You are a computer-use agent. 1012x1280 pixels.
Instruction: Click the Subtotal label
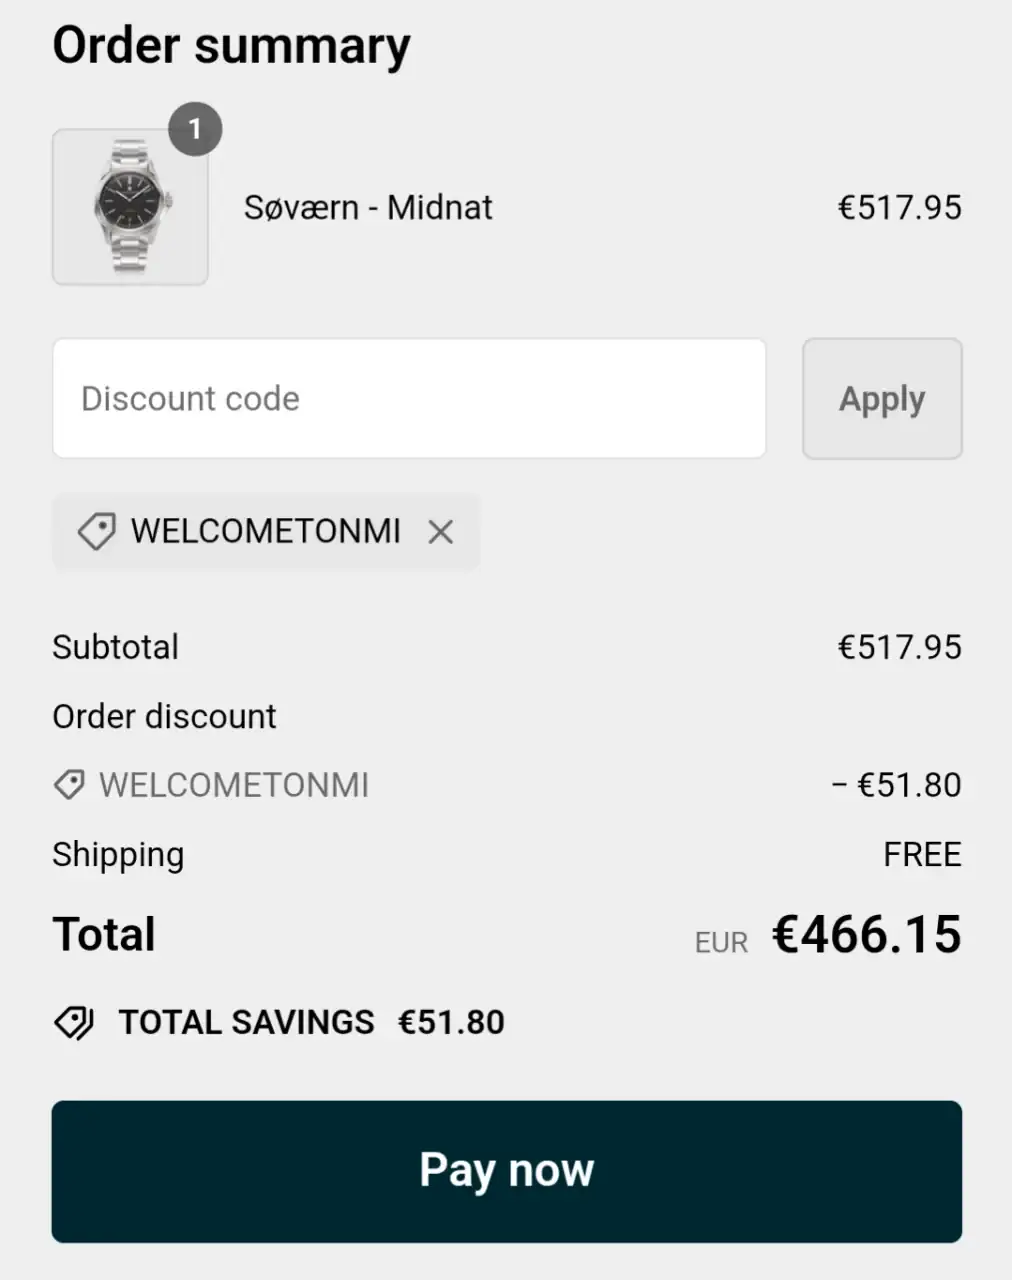[115, 647]
